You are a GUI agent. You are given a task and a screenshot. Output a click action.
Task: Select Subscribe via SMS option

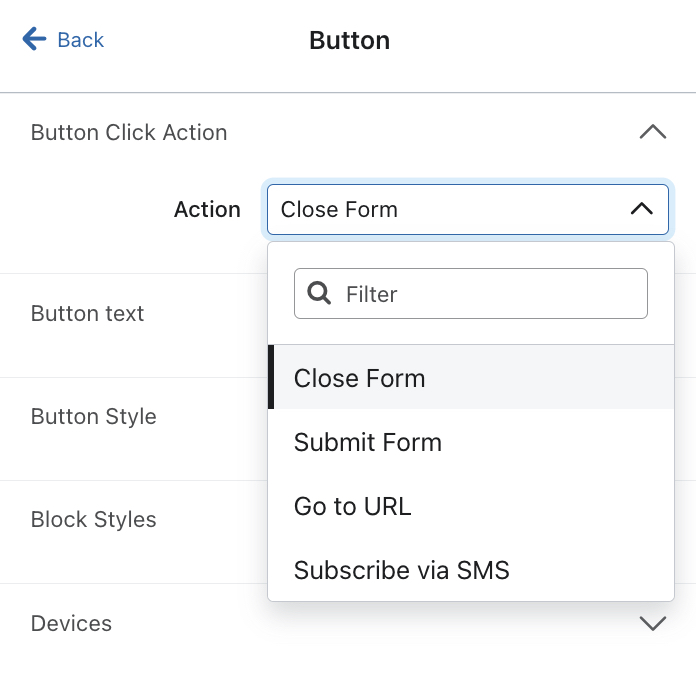click(402, 570)
